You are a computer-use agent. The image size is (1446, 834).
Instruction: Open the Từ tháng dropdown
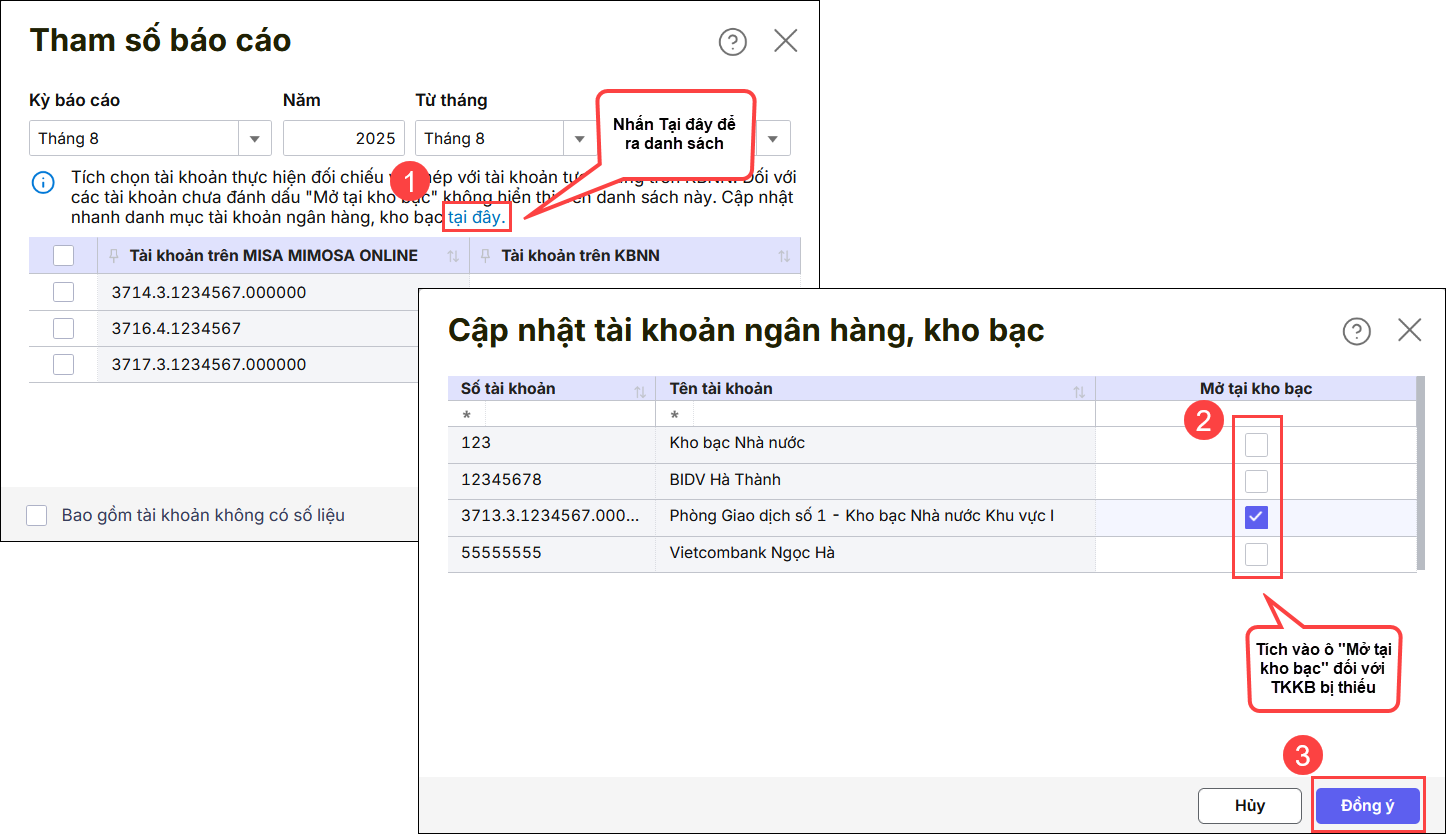[577, 139]
